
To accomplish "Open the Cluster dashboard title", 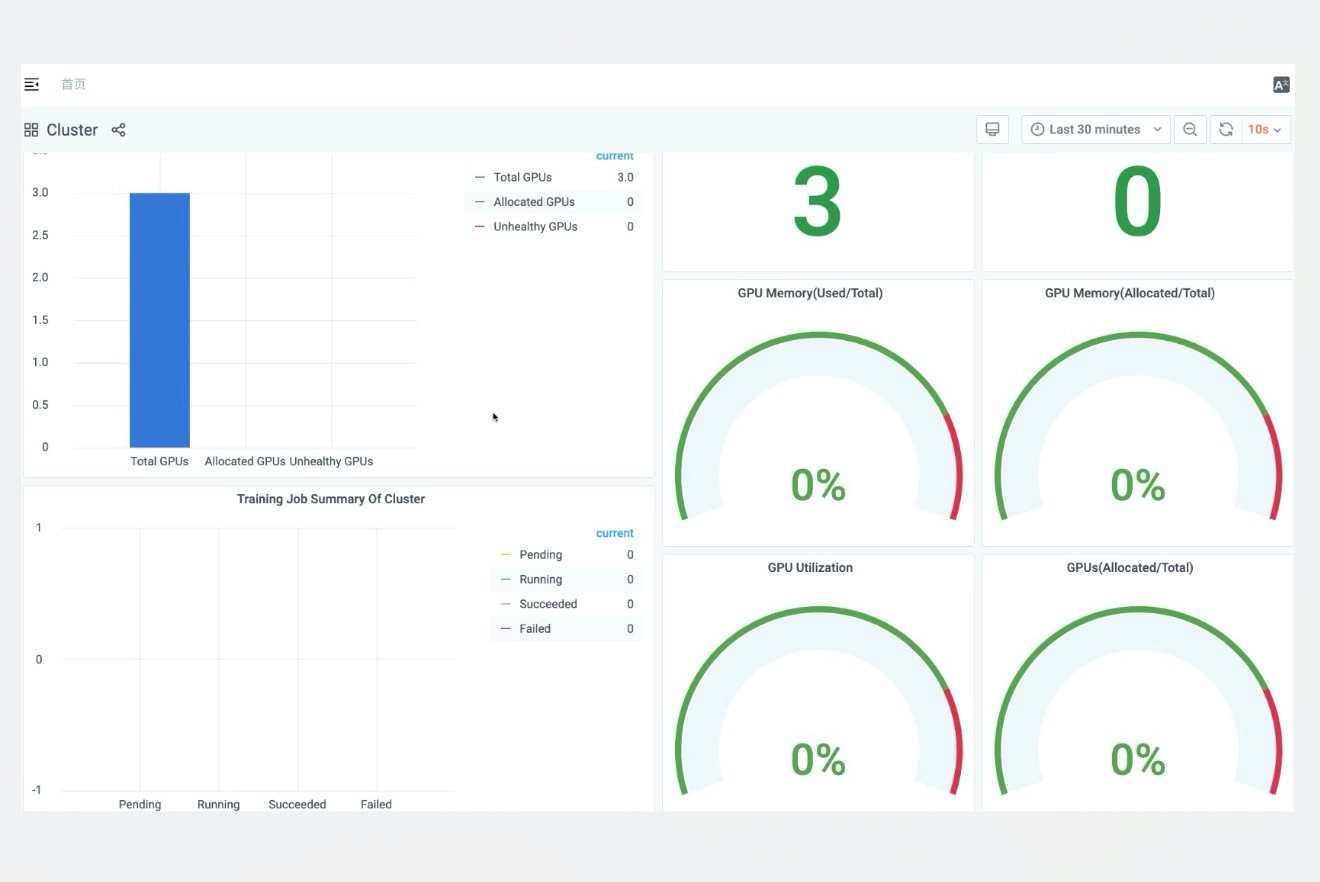I will (72, 130).
